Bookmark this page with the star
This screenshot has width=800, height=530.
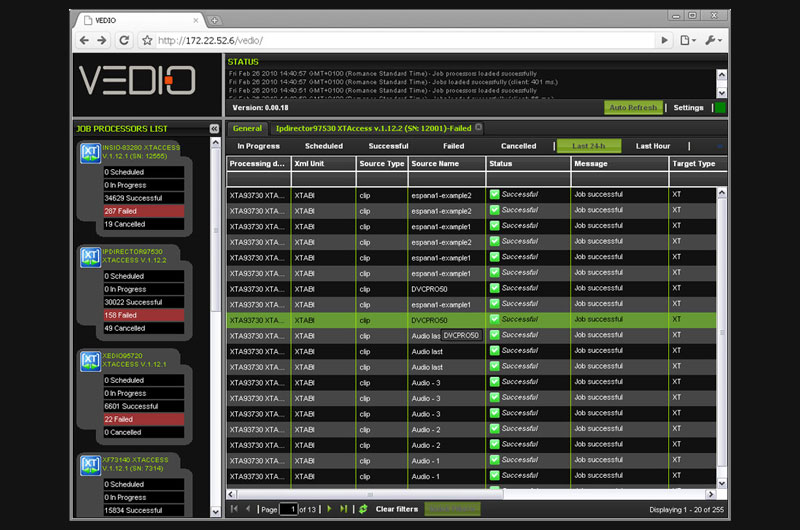click(147, 40)
